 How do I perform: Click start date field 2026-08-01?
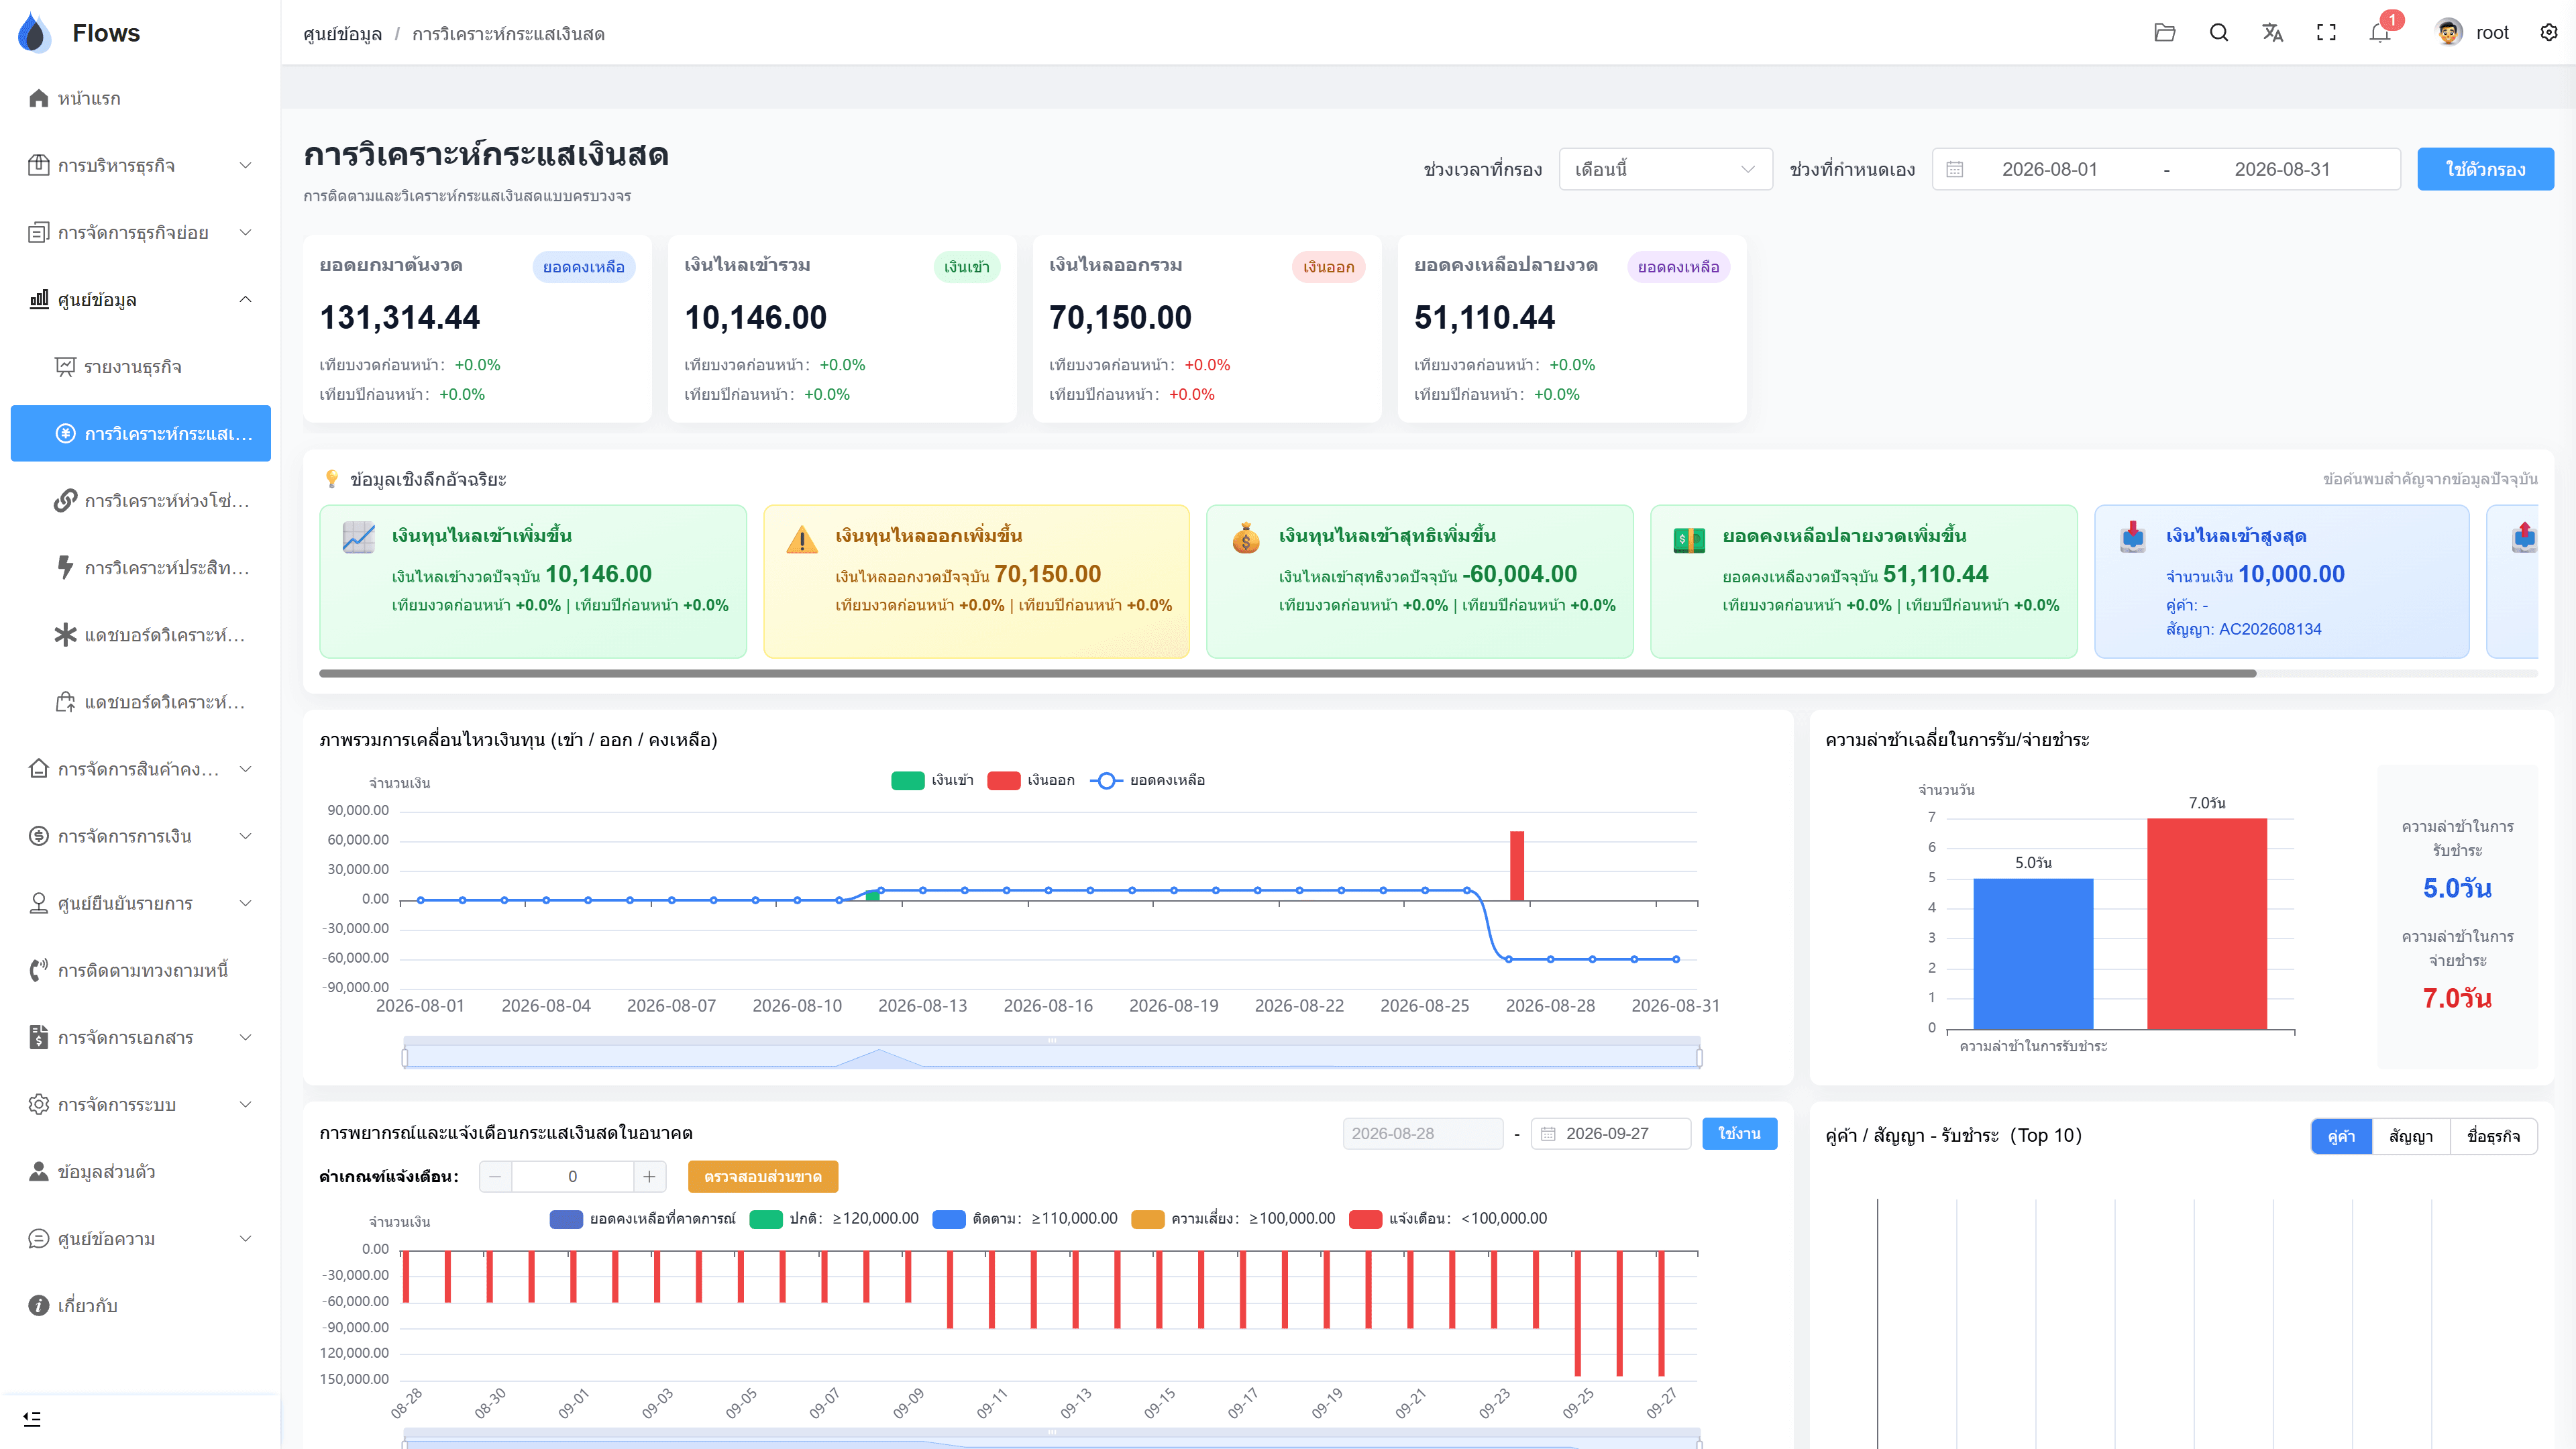pos(2049,169)
